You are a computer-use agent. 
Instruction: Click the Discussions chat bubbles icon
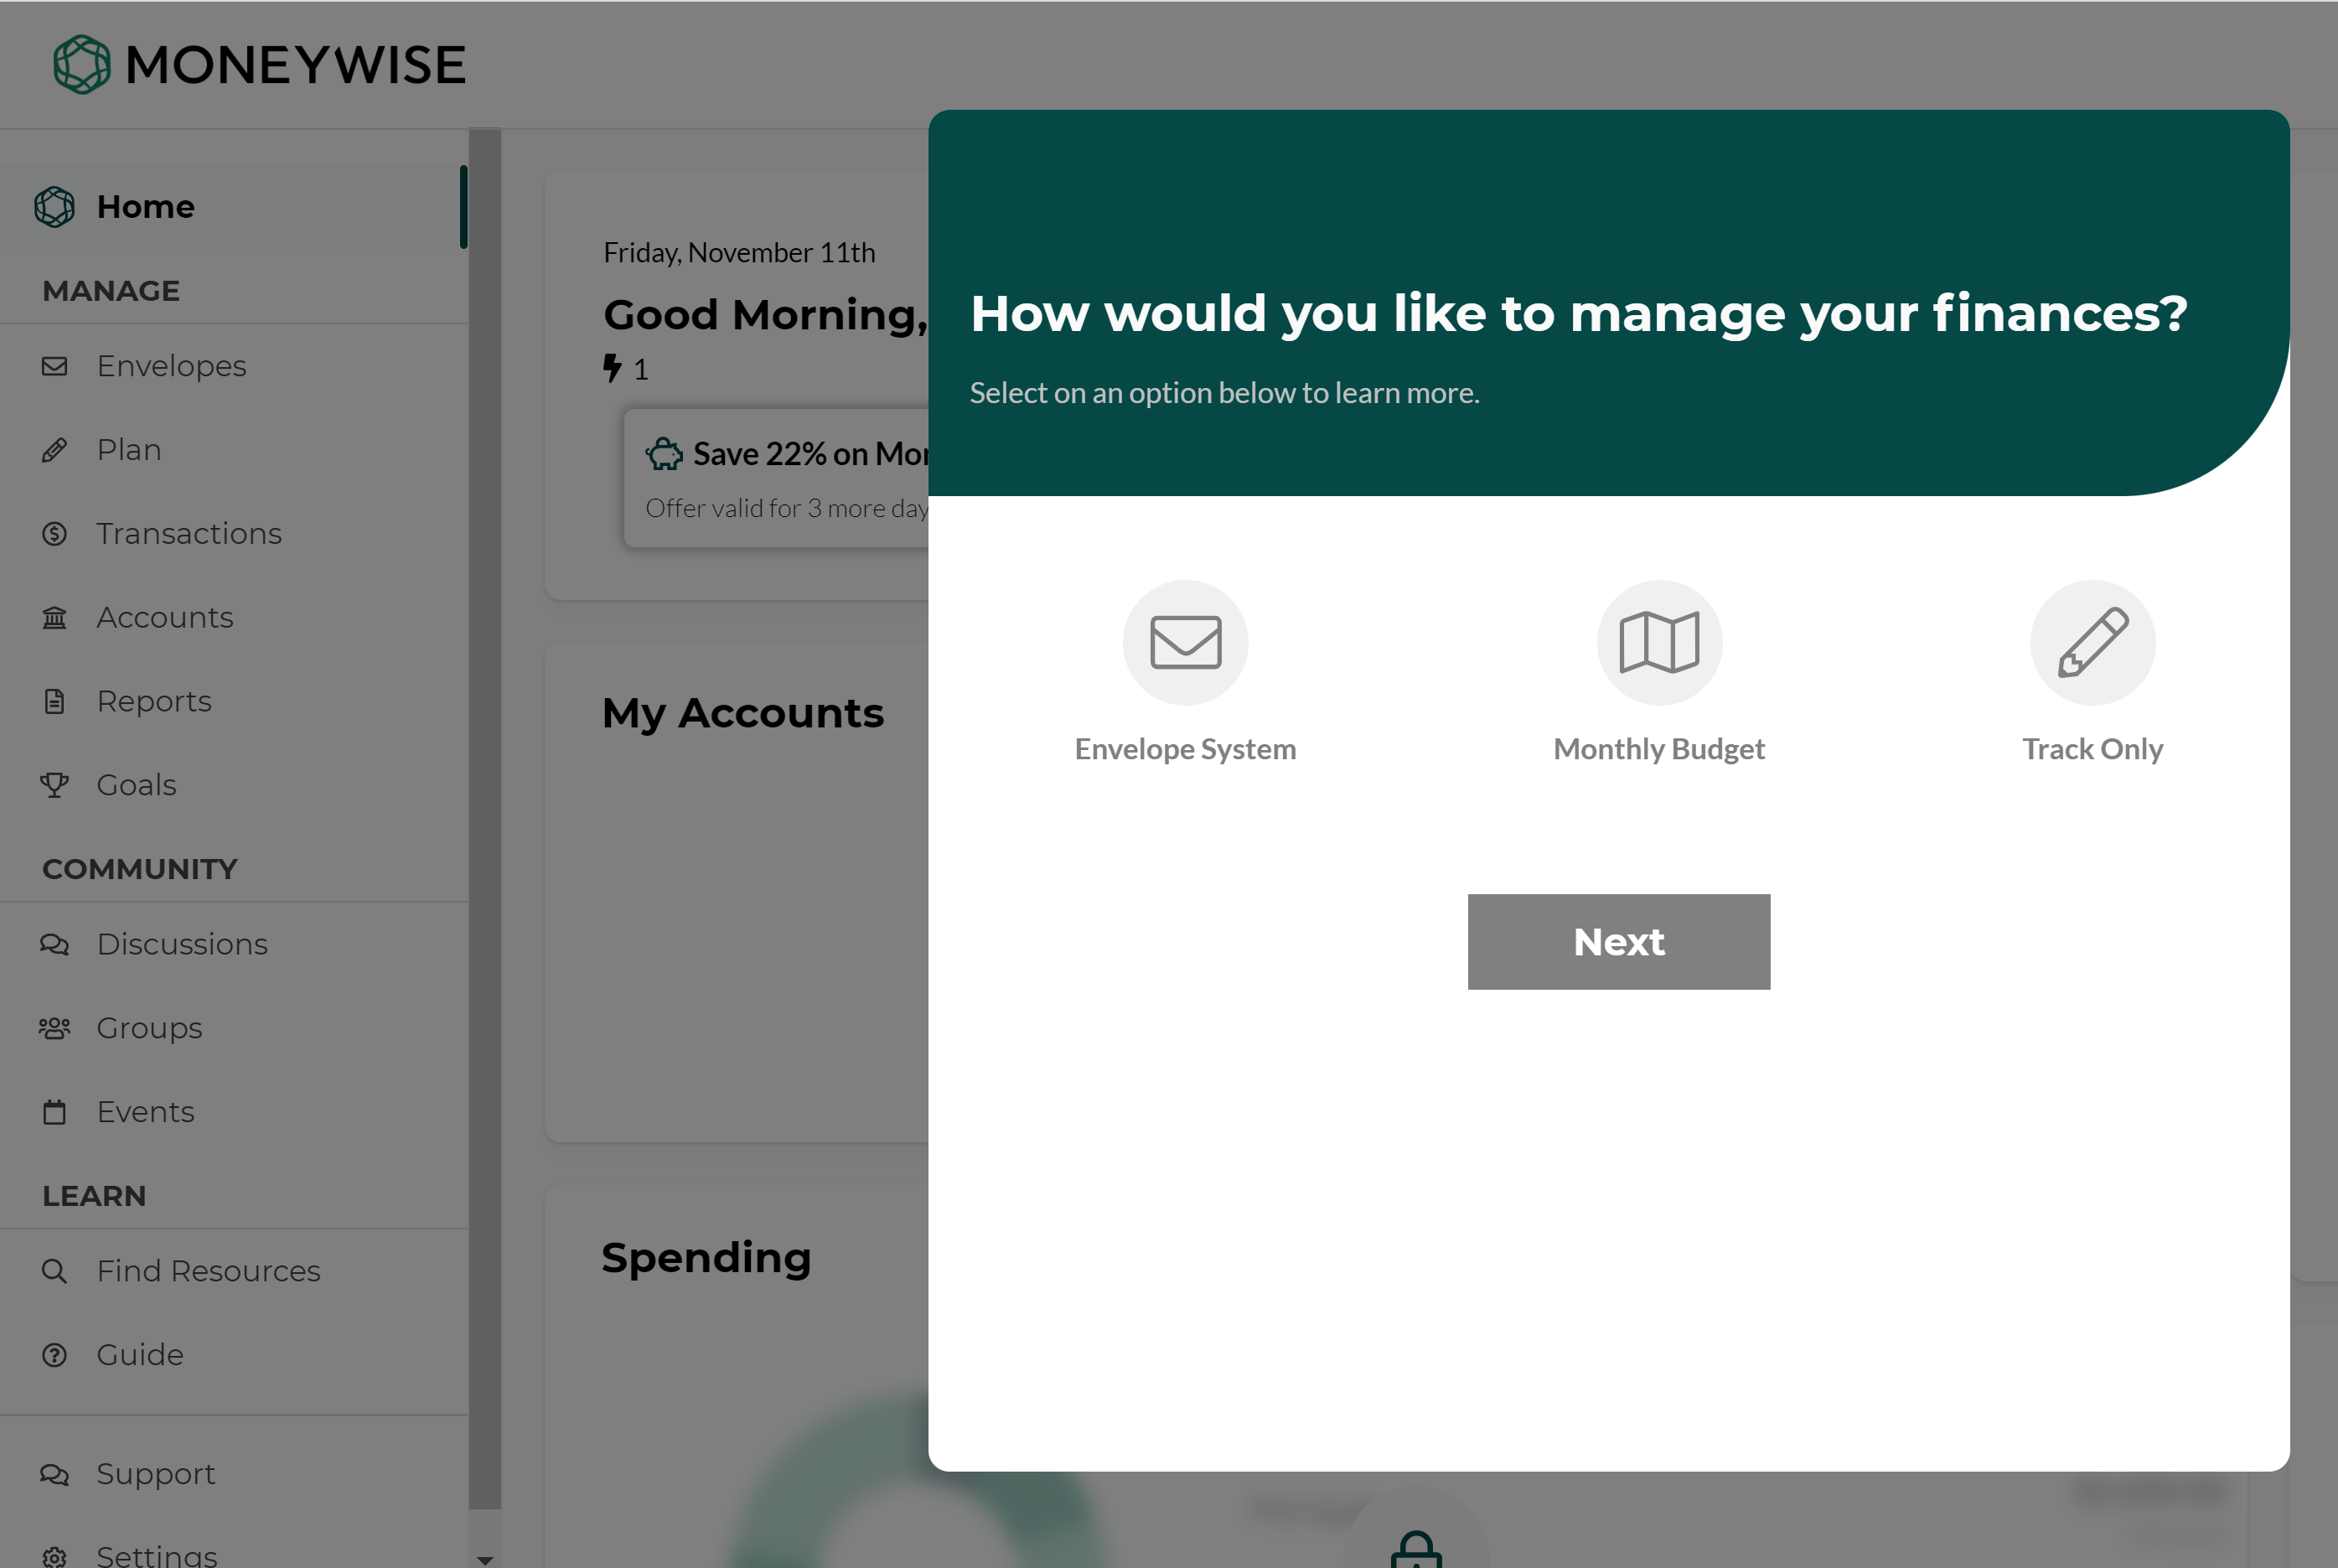(x=54, y=944)
